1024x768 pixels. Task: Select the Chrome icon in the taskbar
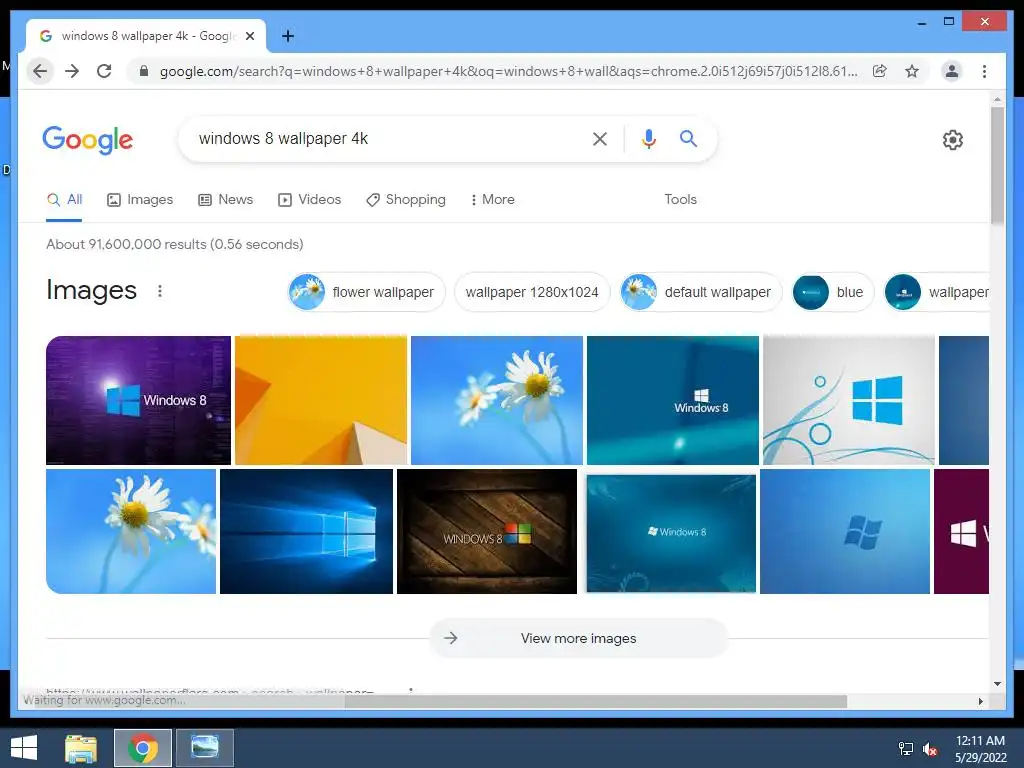click(x=142, y=748)
